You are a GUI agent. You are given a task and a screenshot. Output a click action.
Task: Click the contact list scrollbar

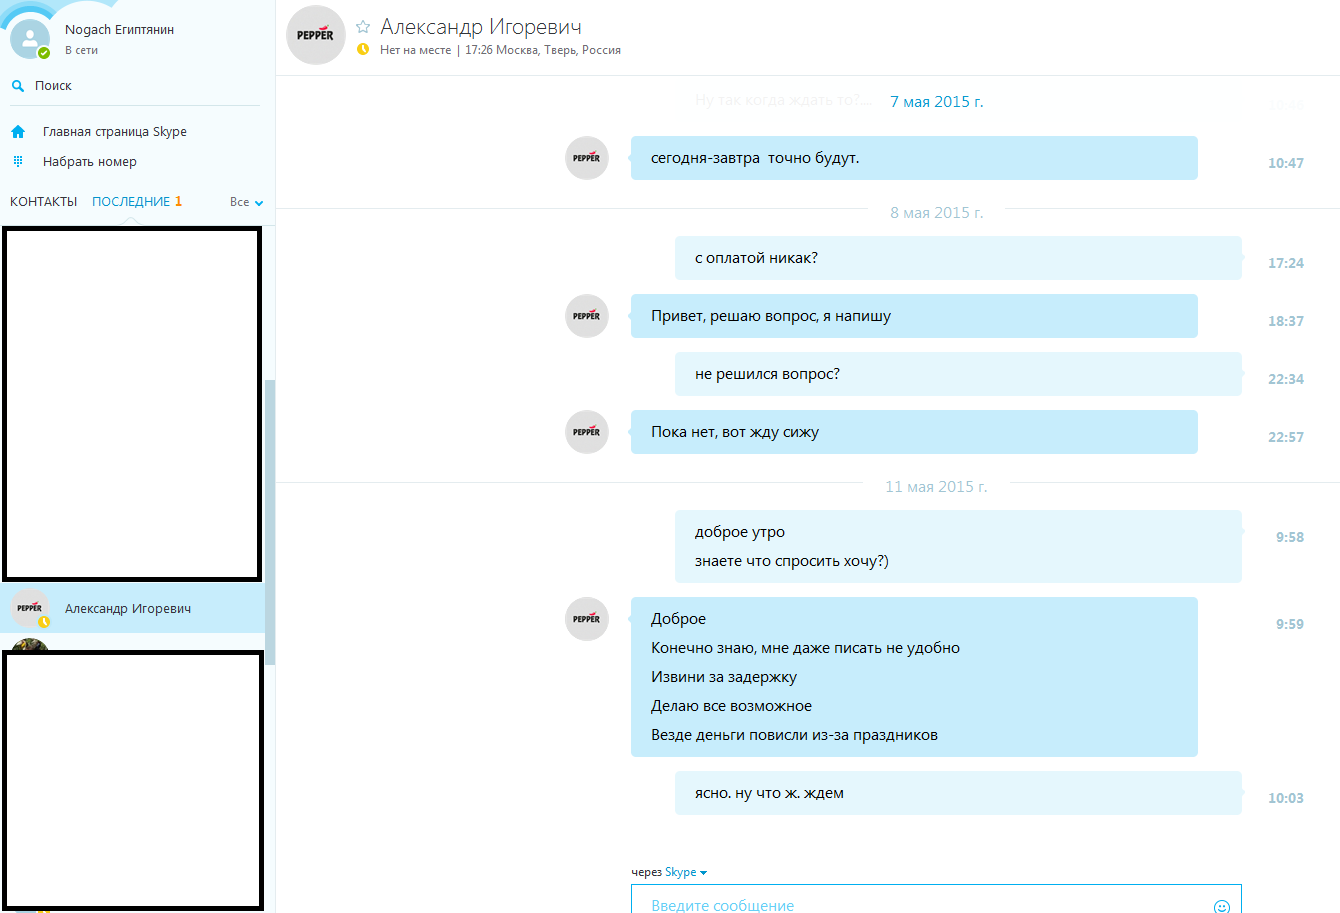coord(270,522)
